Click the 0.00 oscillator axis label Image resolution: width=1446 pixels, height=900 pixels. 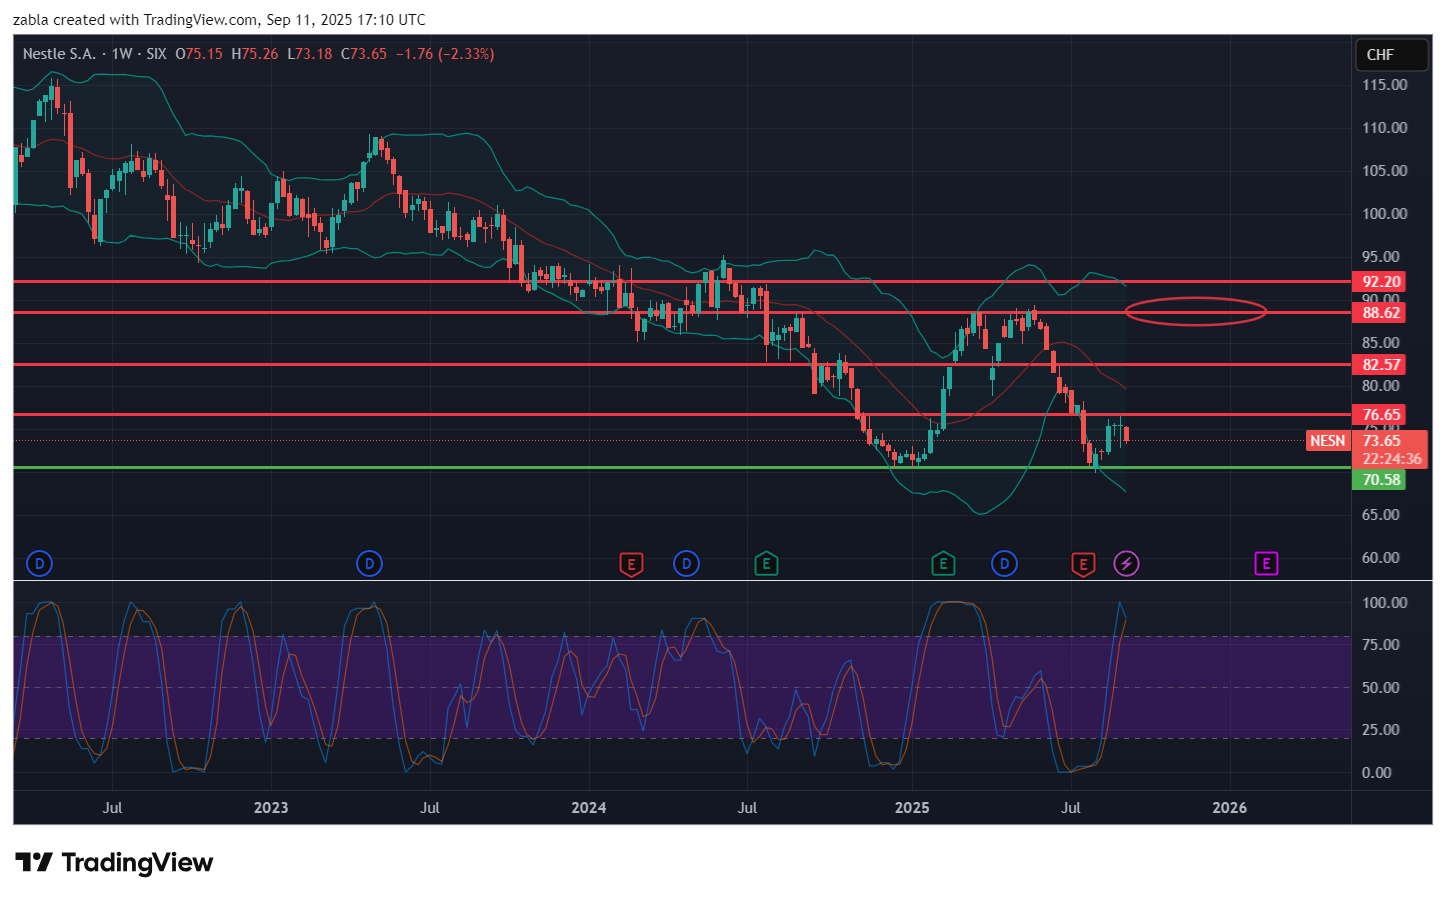coord(1376,773)
